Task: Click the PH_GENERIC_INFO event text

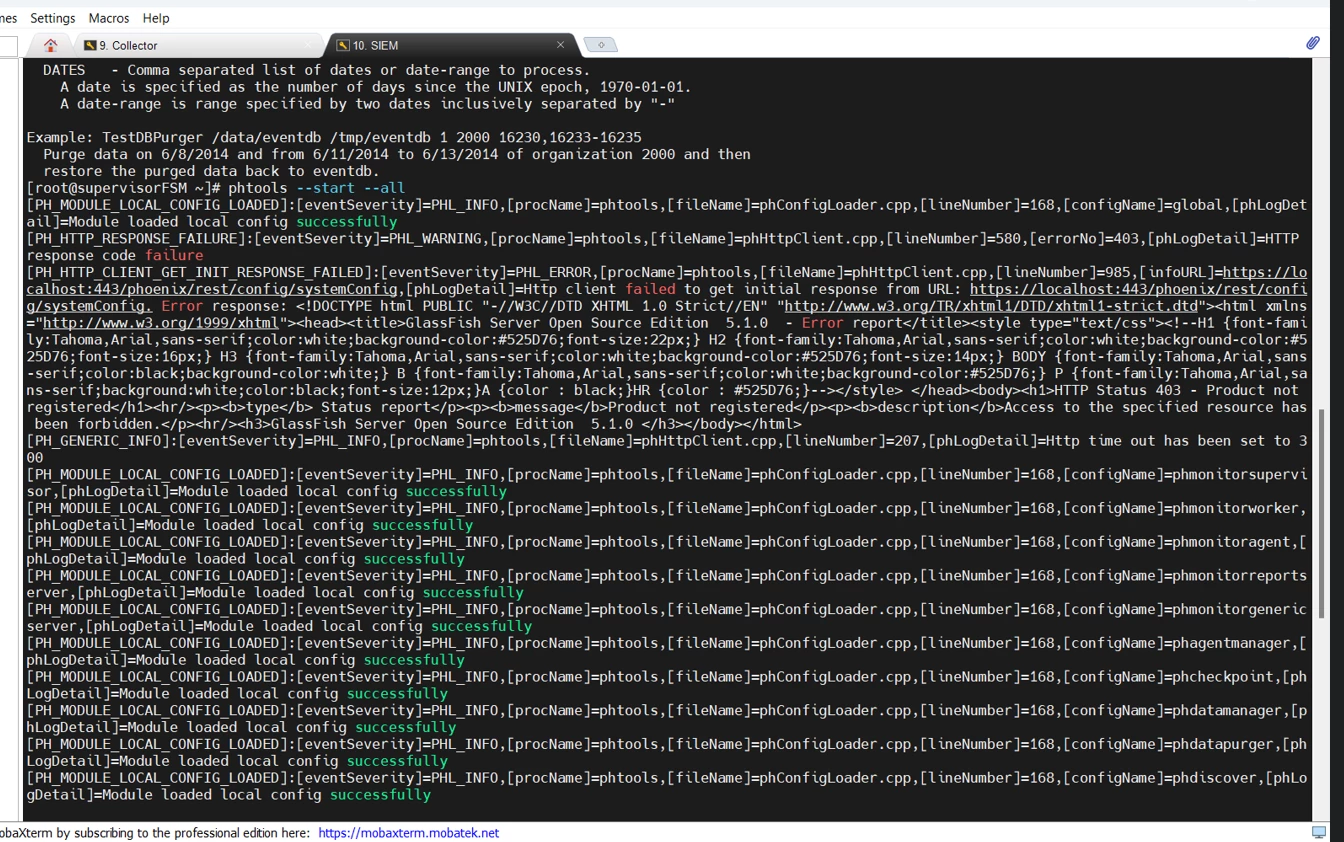Action: (x=98, y=441)
